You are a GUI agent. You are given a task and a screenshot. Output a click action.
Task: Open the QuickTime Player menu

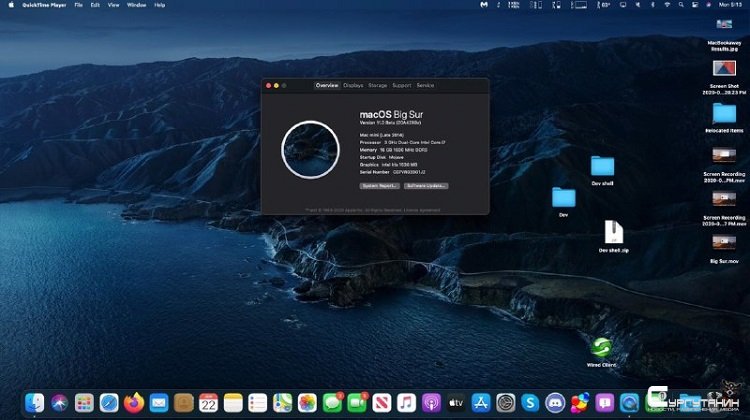(x=44, y=5)
